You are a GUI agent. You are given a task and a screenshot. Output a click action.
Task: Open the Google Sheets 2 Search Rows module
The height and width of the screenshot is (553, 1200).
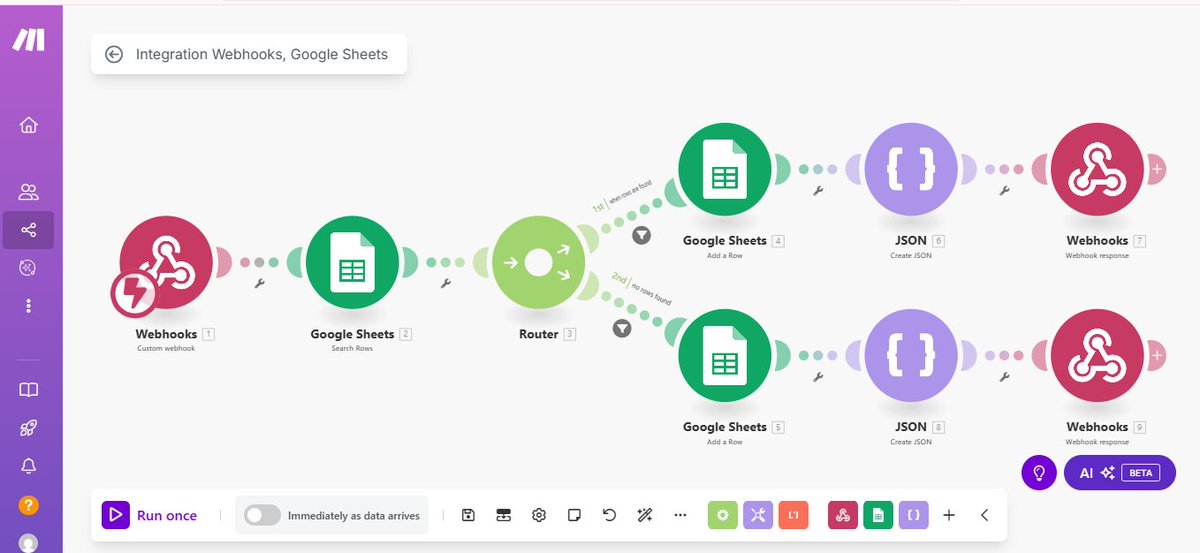(x=352, y=263)
